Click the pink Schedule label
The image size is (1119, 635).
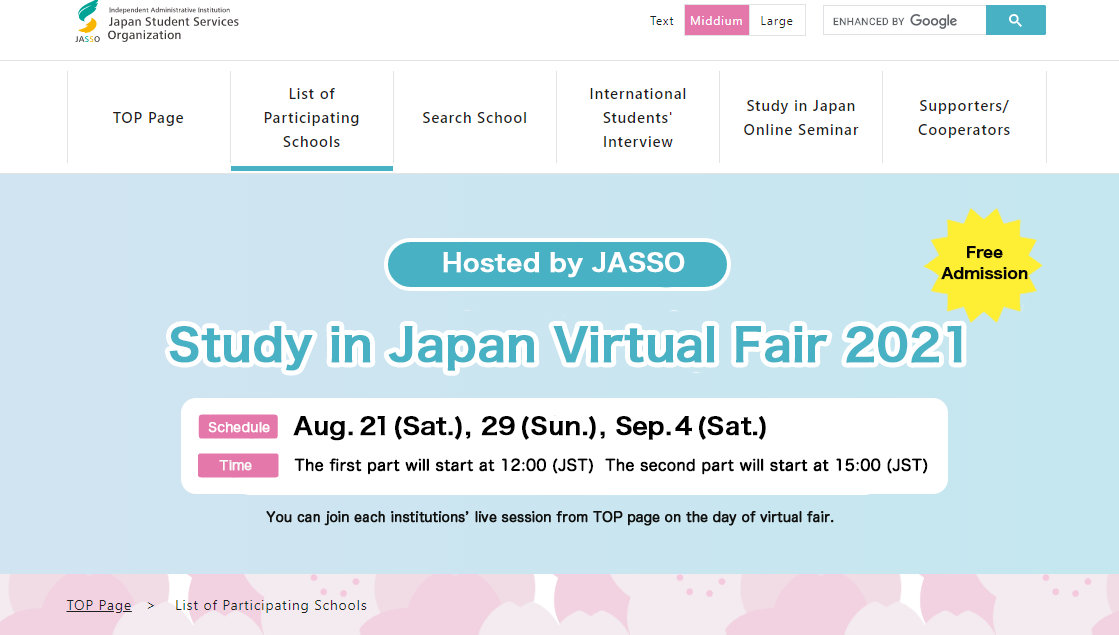[238, 427]
